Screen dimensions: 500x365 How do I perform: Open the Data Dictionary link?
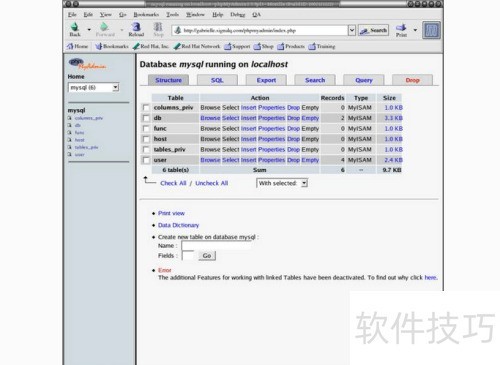click(x=178, y=225)
